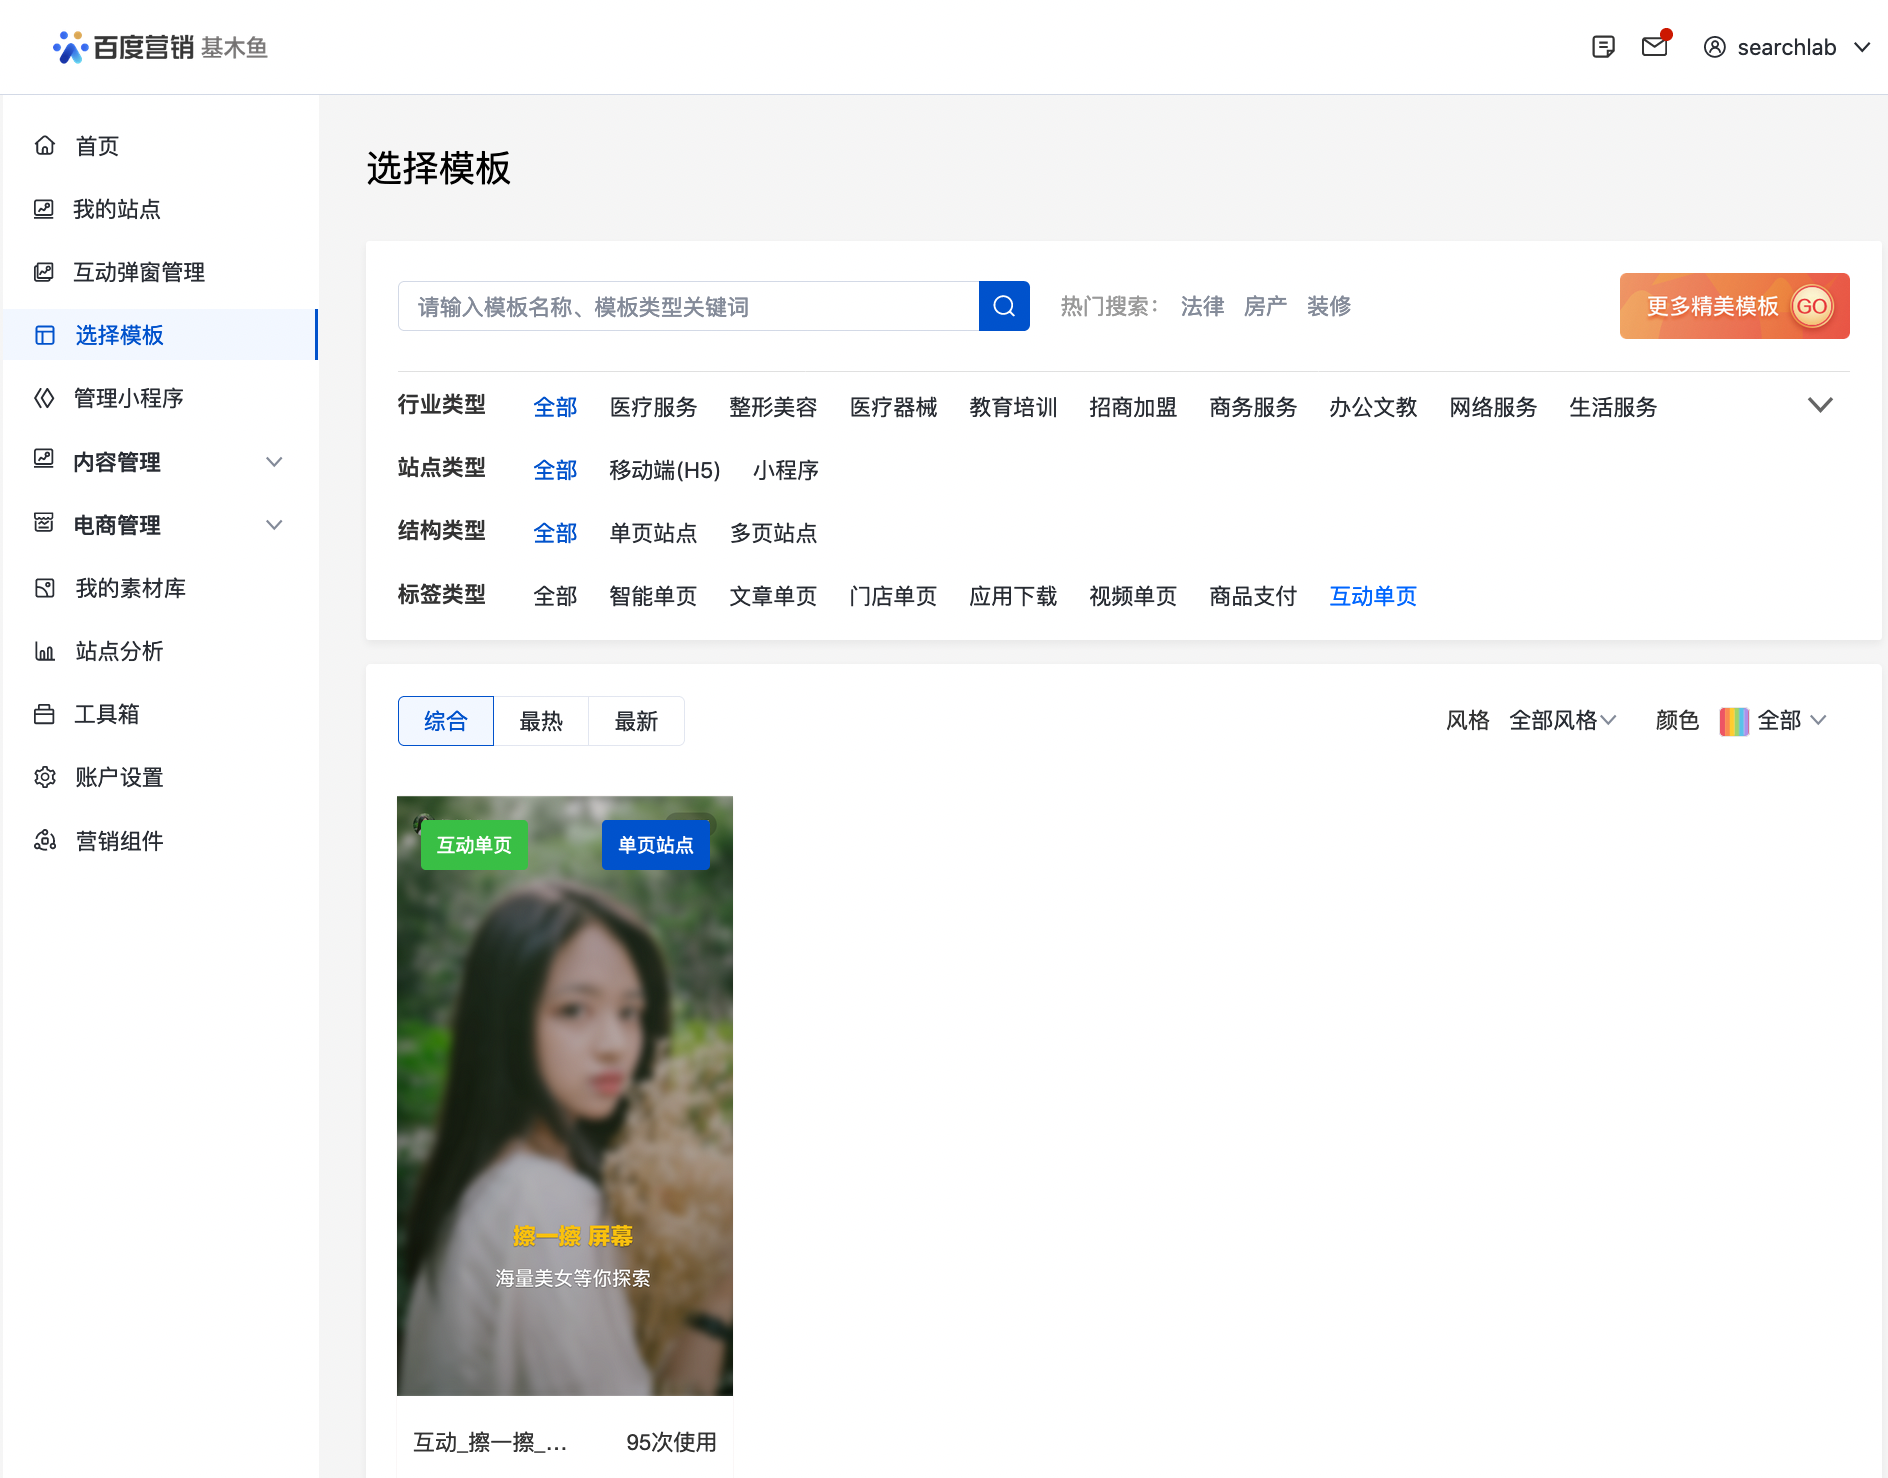Open 我的站点 in the sidebar

(x=116, y=209)
